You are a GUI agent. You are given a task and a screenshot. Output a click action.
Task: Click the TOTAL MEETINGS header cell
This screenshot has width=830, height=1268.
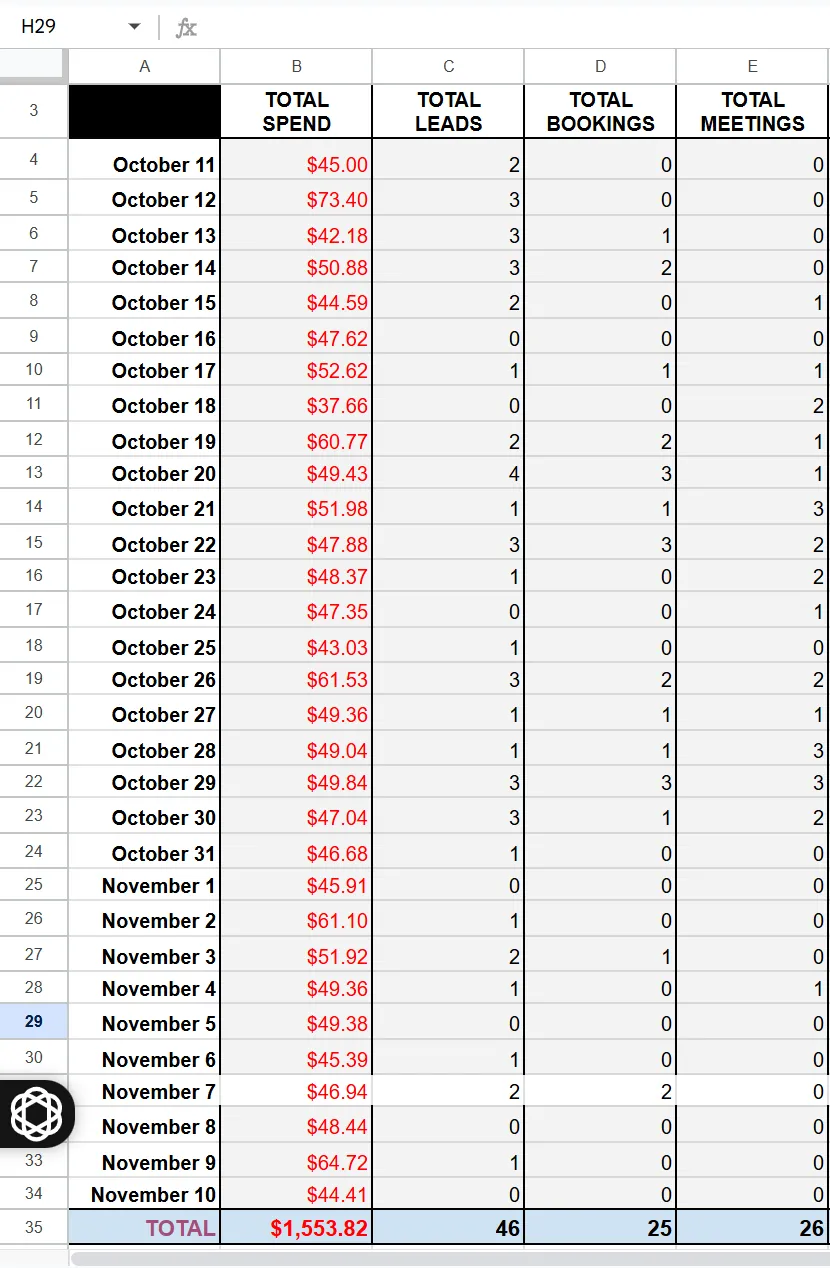pos(752,111)
